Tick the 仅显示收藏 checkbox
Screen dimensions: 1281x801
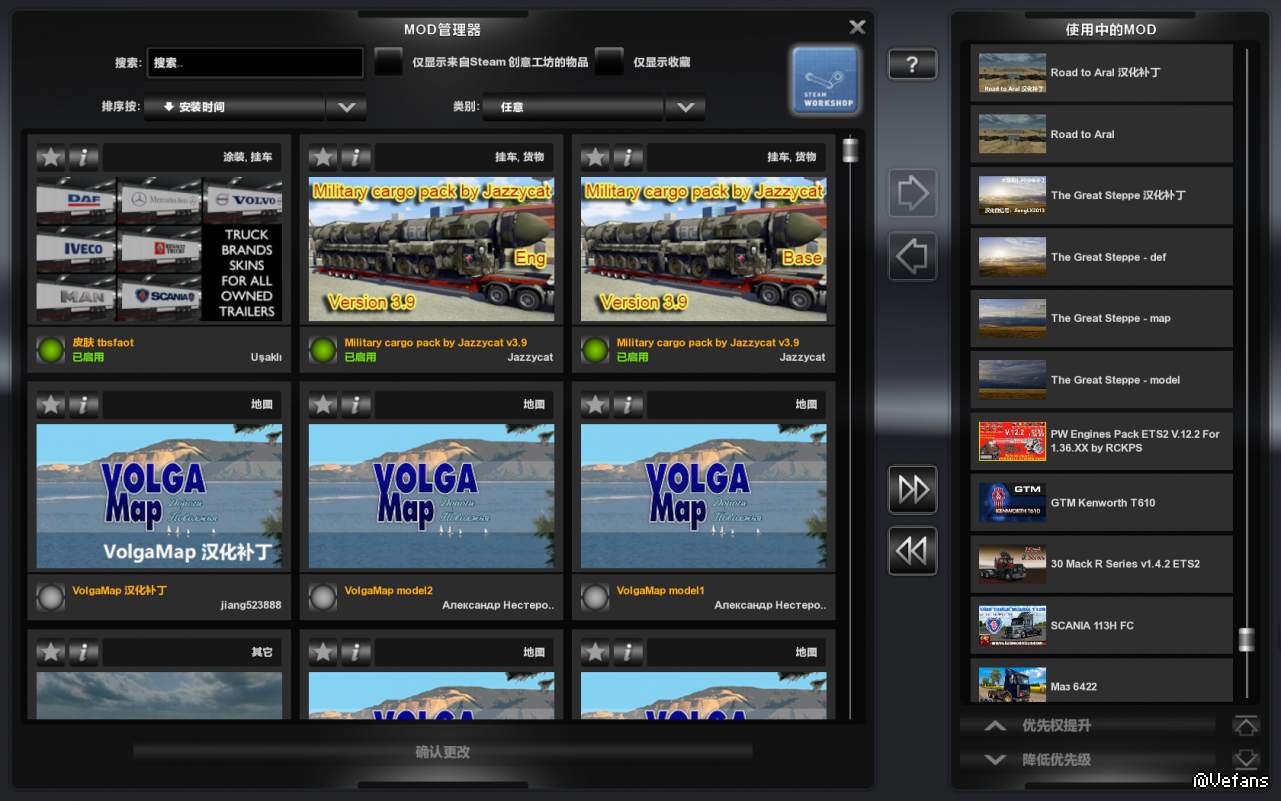pyautogui.click(x=609, y=62)
